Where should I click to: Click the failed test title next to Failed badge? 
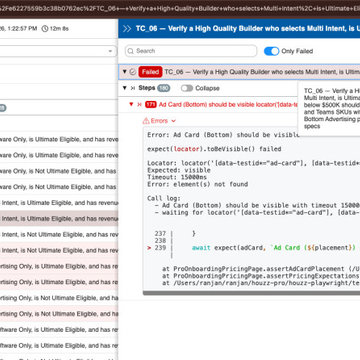262,72
